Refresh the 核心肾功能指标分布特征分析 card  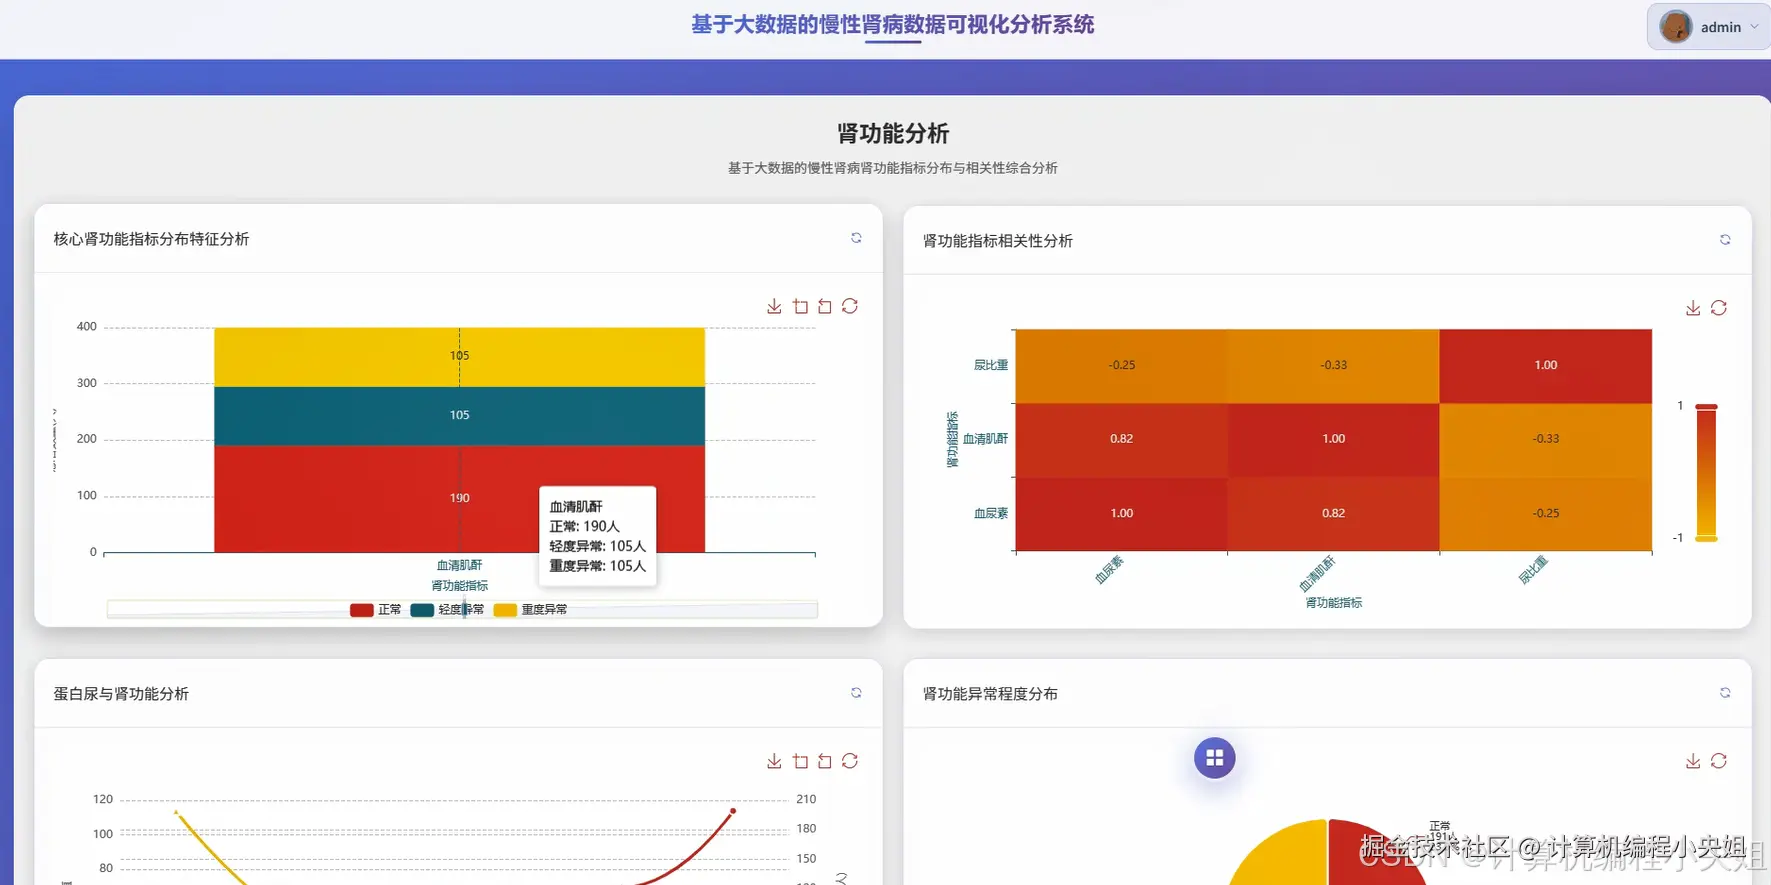(856, 238)
